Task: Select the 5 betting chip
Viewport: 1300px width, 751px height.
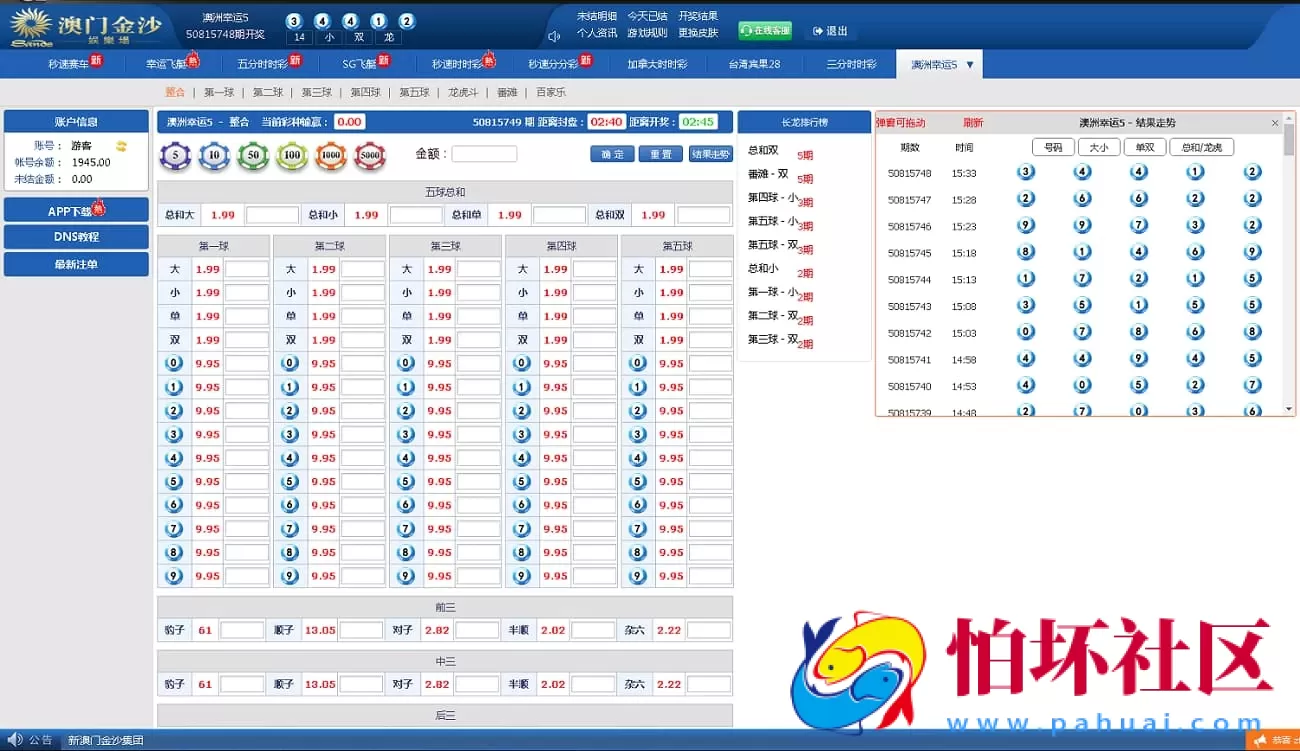Action: point(175,155)
